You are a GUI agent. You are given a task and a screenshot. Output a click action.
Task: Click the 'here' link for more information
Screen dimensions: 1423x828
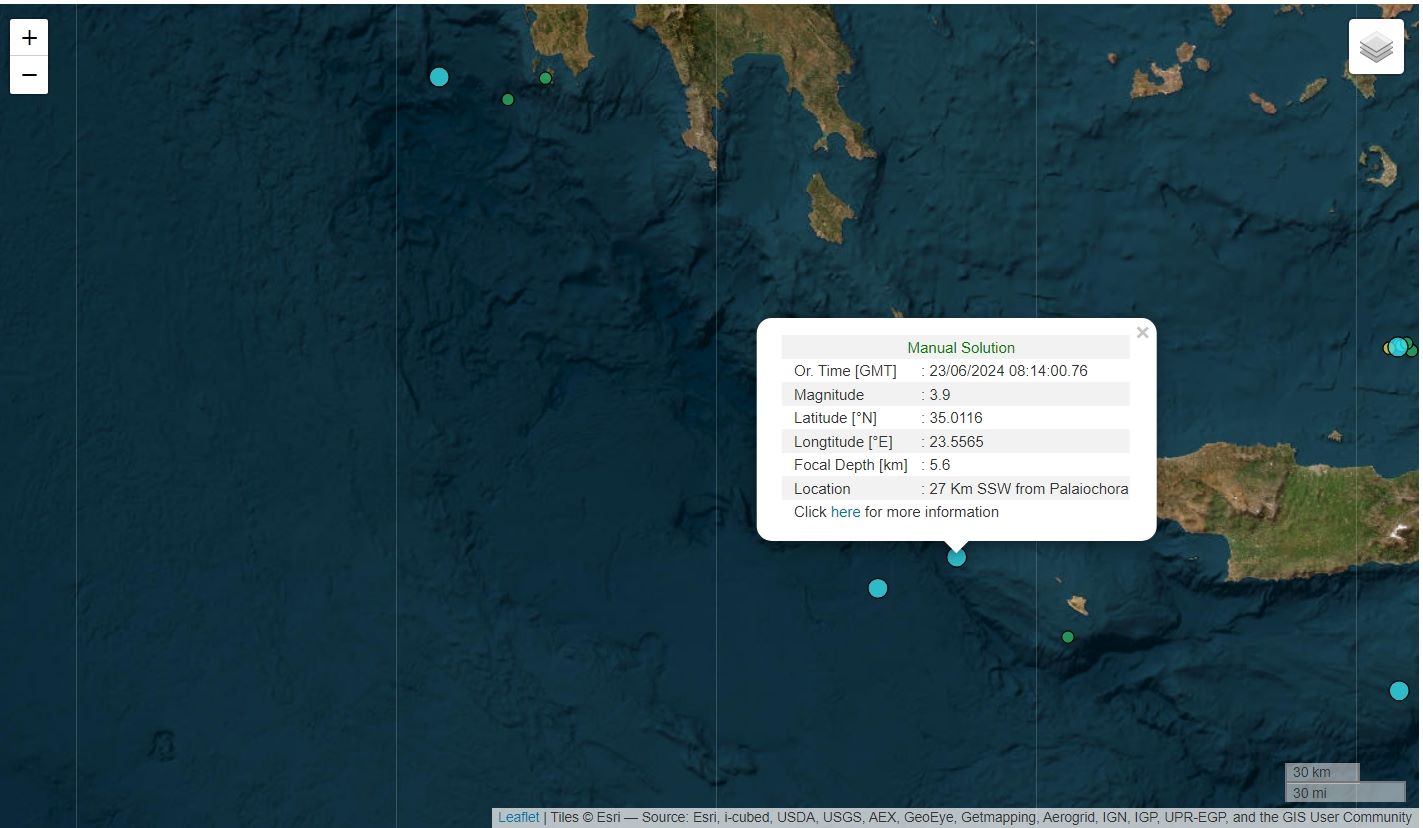tap(845, 512)
